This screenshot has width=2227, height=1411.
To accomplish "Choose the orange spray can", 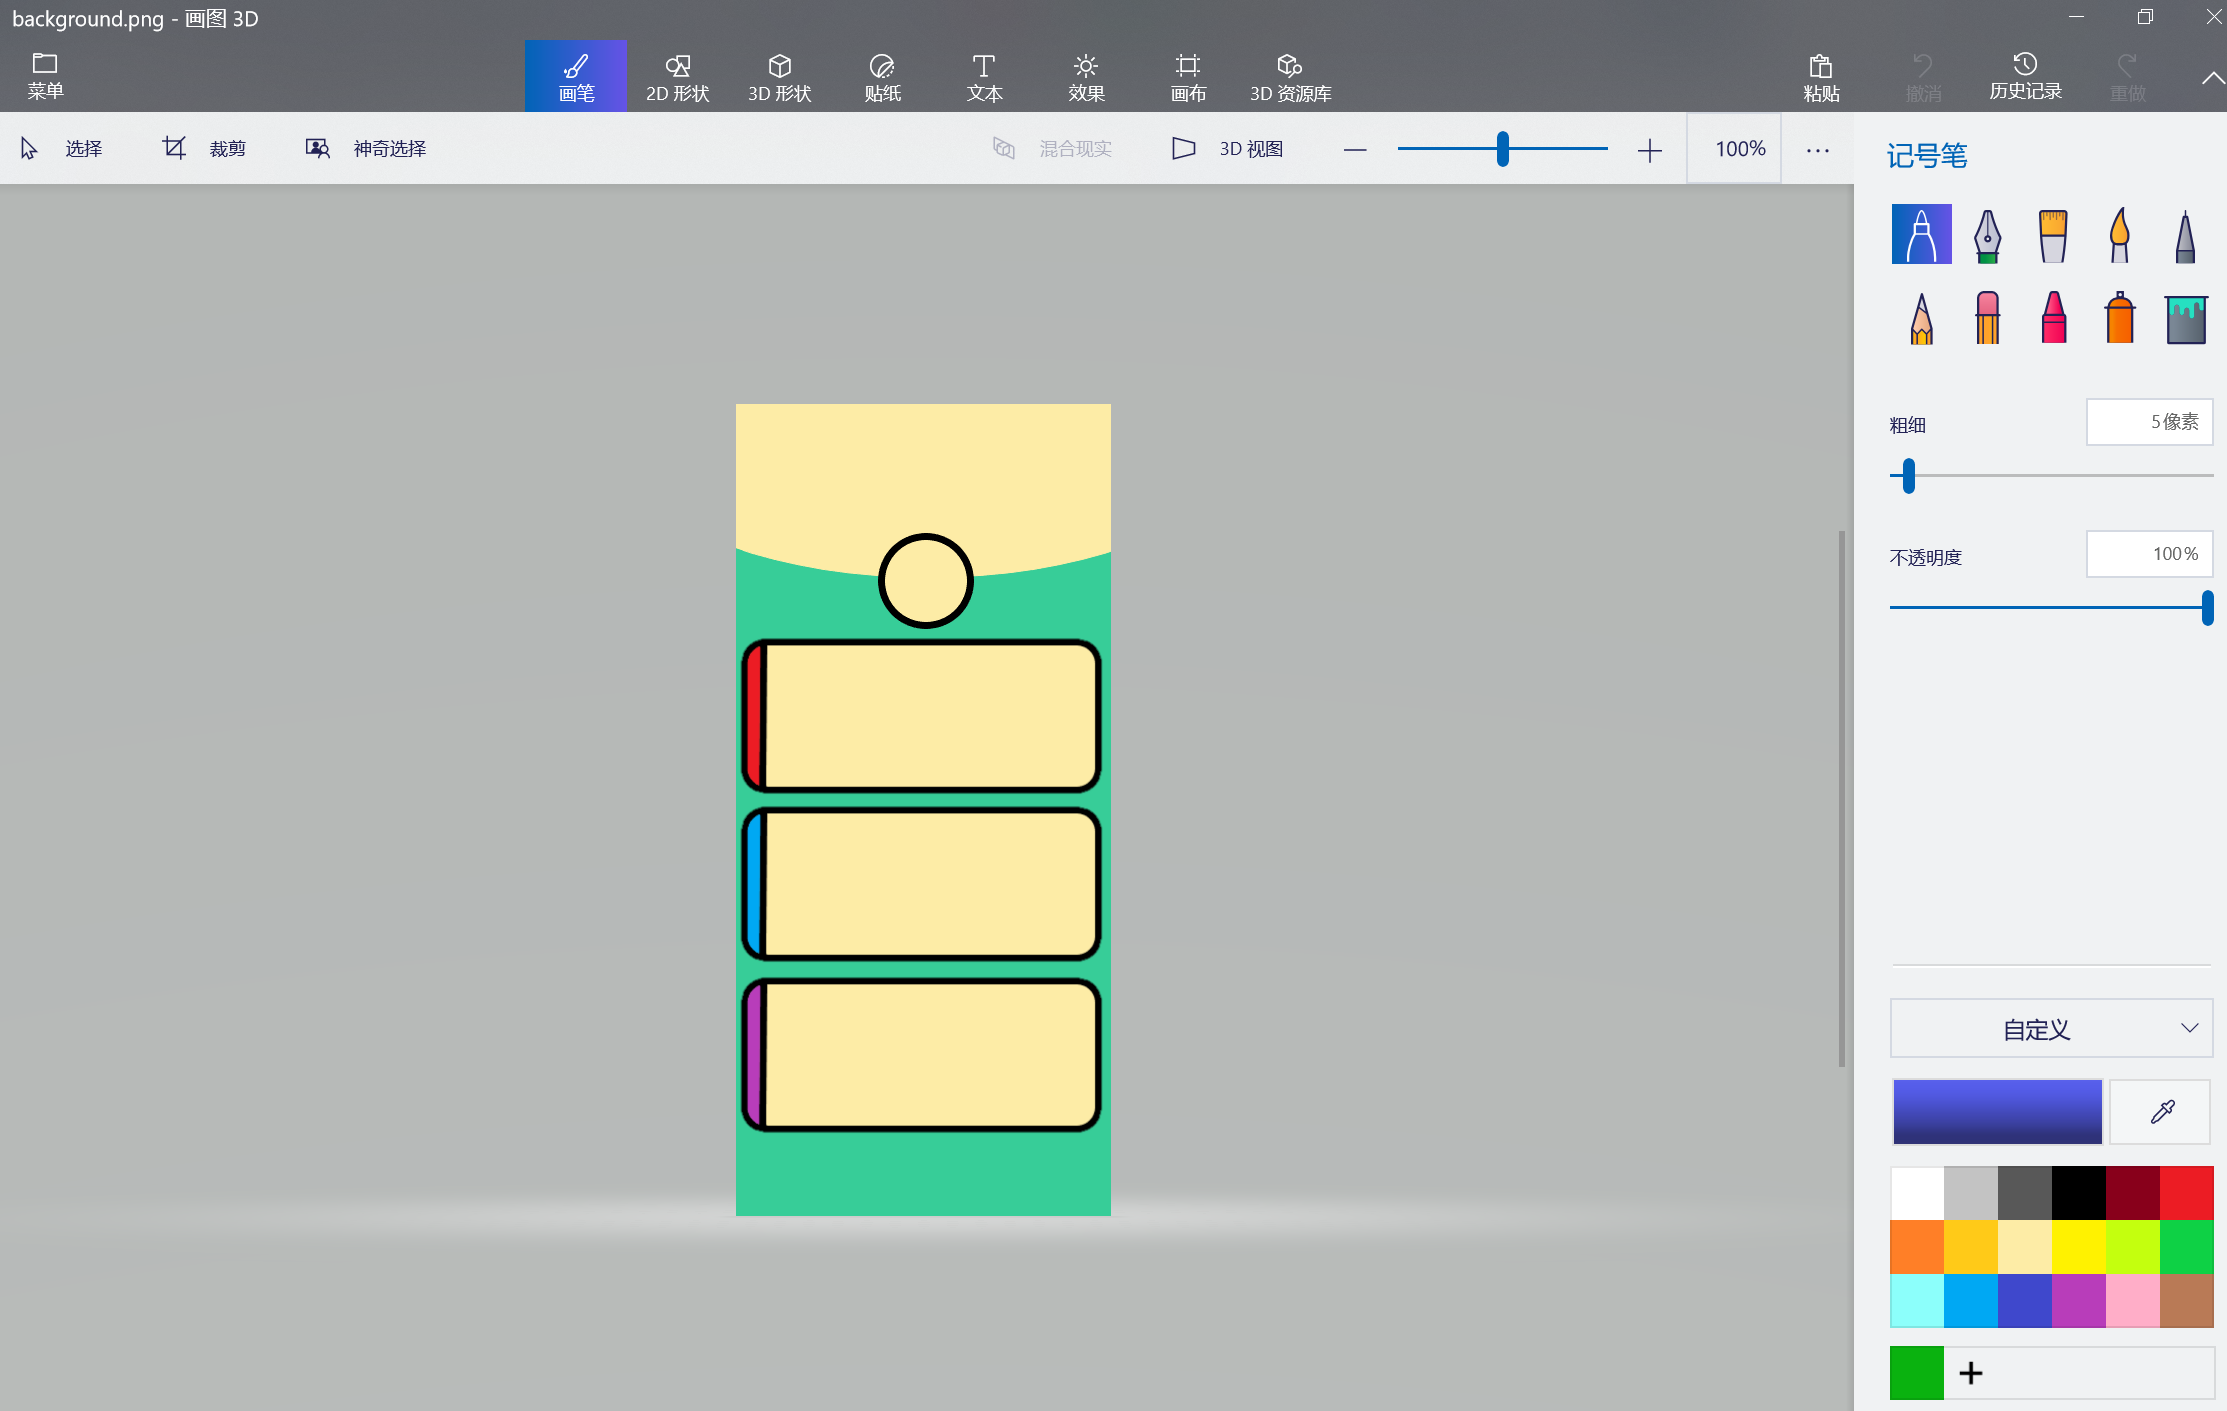I will (x=2119, y=319).
